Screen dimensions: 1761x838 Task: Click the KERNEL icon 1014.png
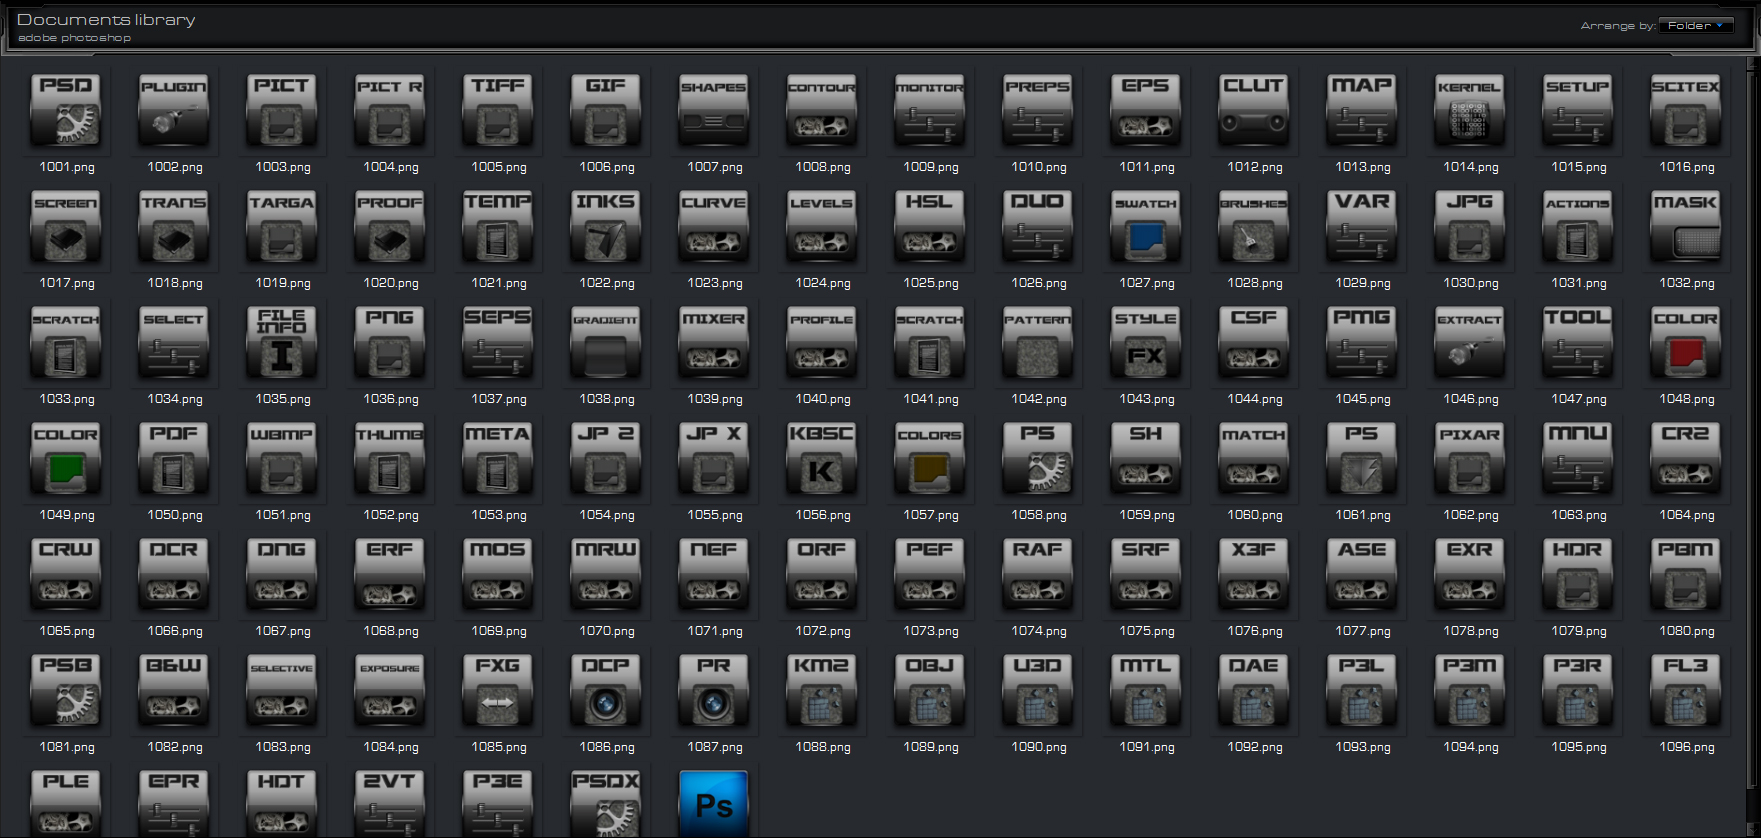1470,110
